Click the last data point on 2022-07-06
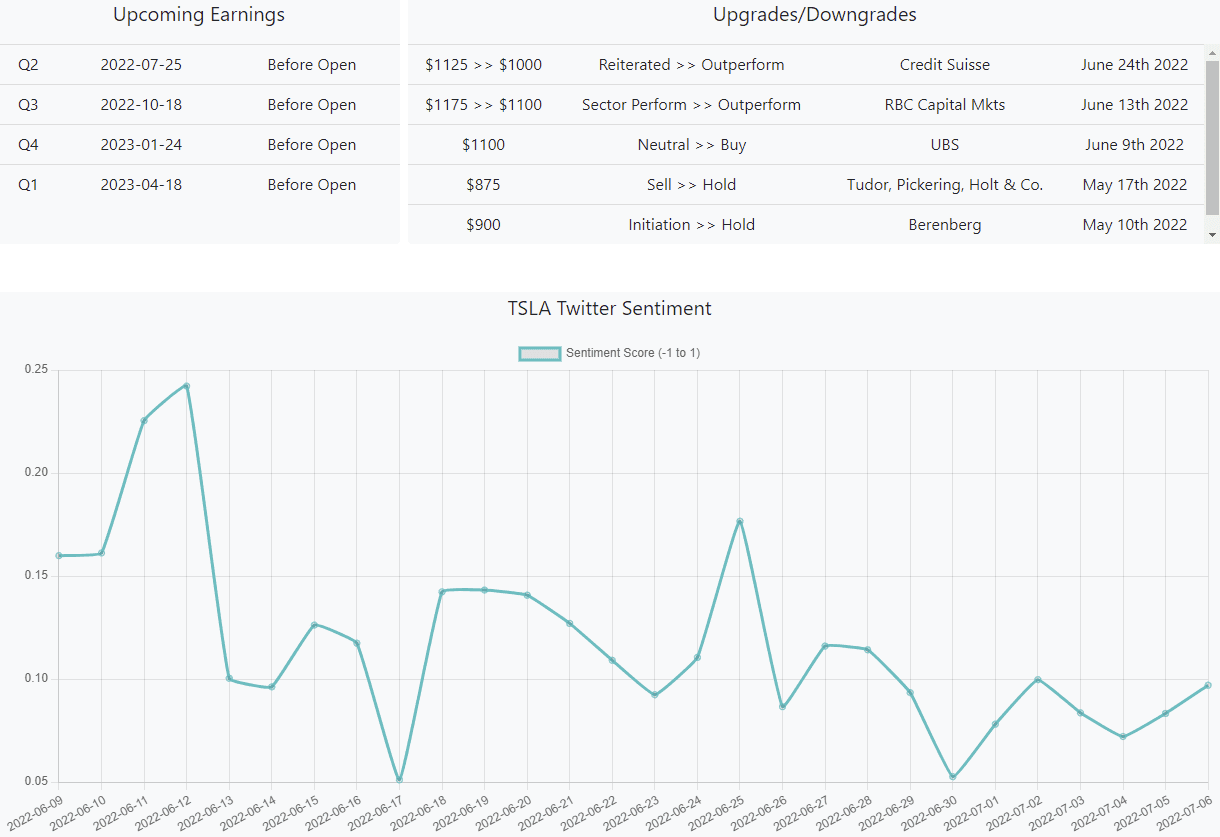Viewport: 1220px width, 837px height. click(x=1208, y=685)
